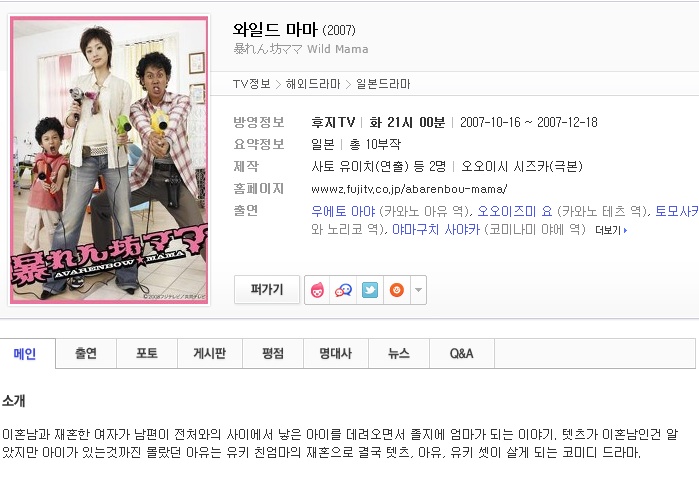Viewport: 699px width, 494px height.
Task: Open actor link 오오이즈미 요
Action: pyautogui.click(x=515, y=211)
